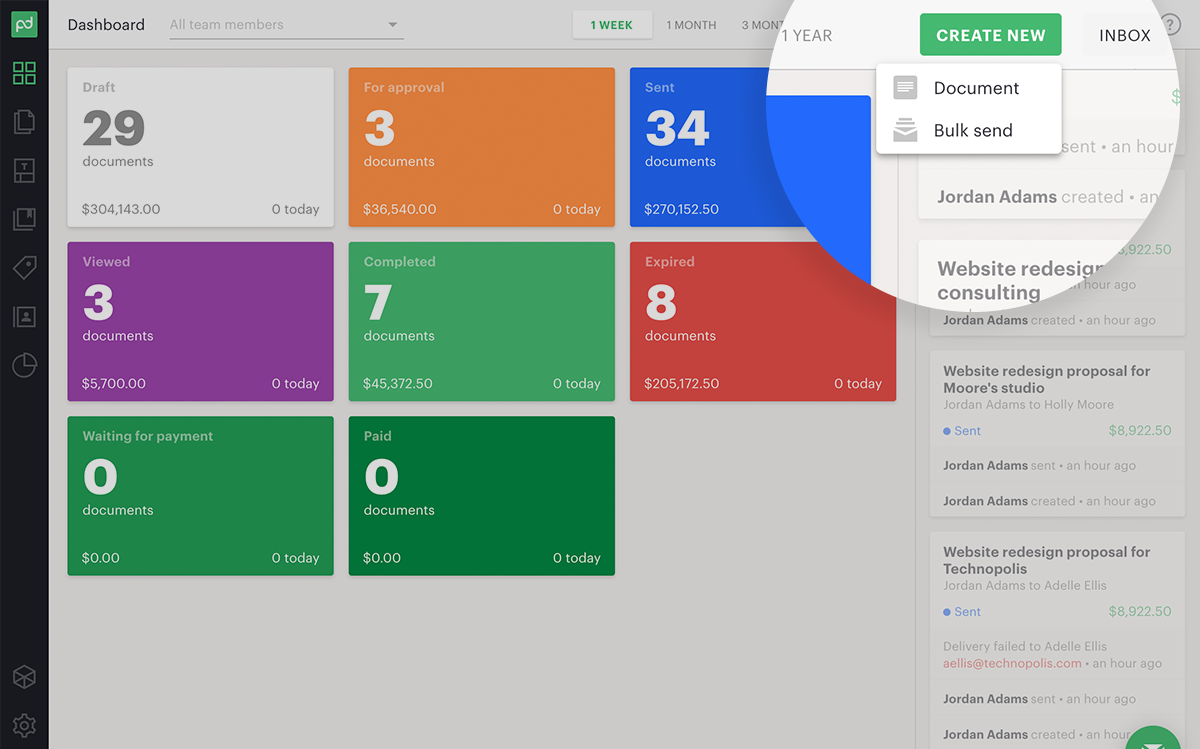
Task: Open the add-ons cube icon in sidebar
Action: 24,677
